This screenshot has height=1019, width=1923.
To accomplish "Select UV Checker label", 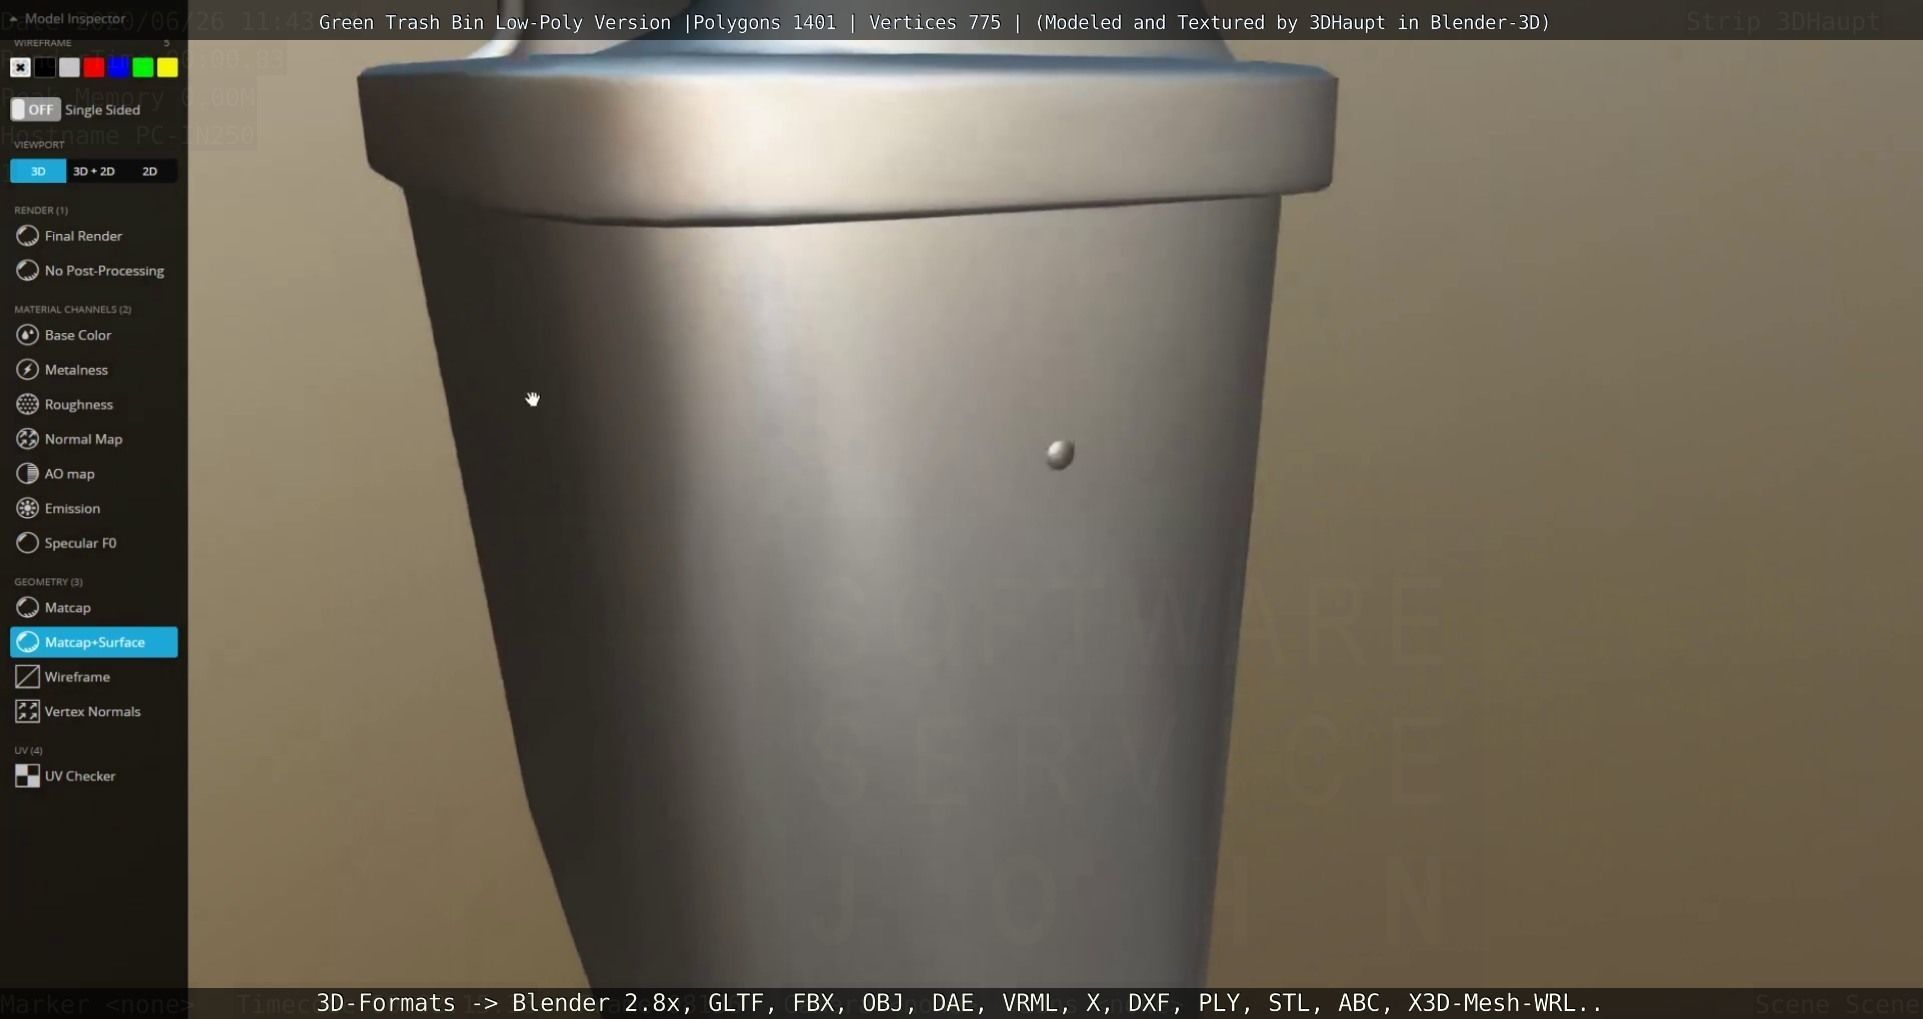I will point(80,776).
